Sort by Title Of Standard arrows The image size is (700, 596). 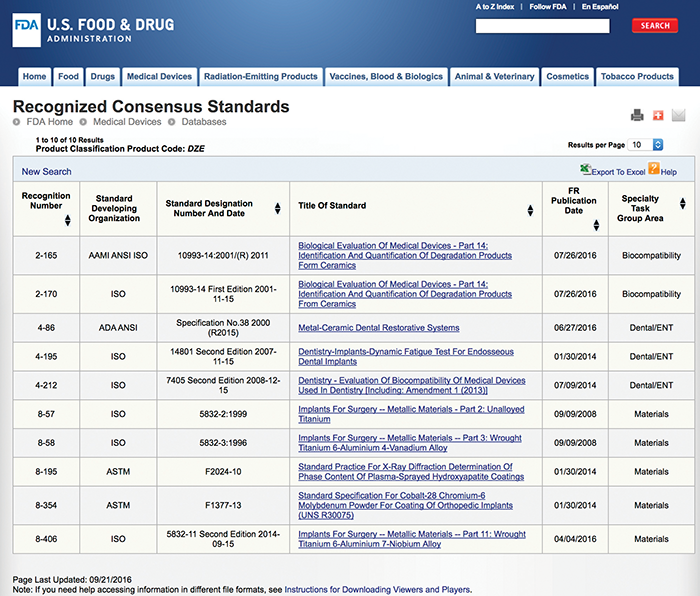click(x=529, y=210)
